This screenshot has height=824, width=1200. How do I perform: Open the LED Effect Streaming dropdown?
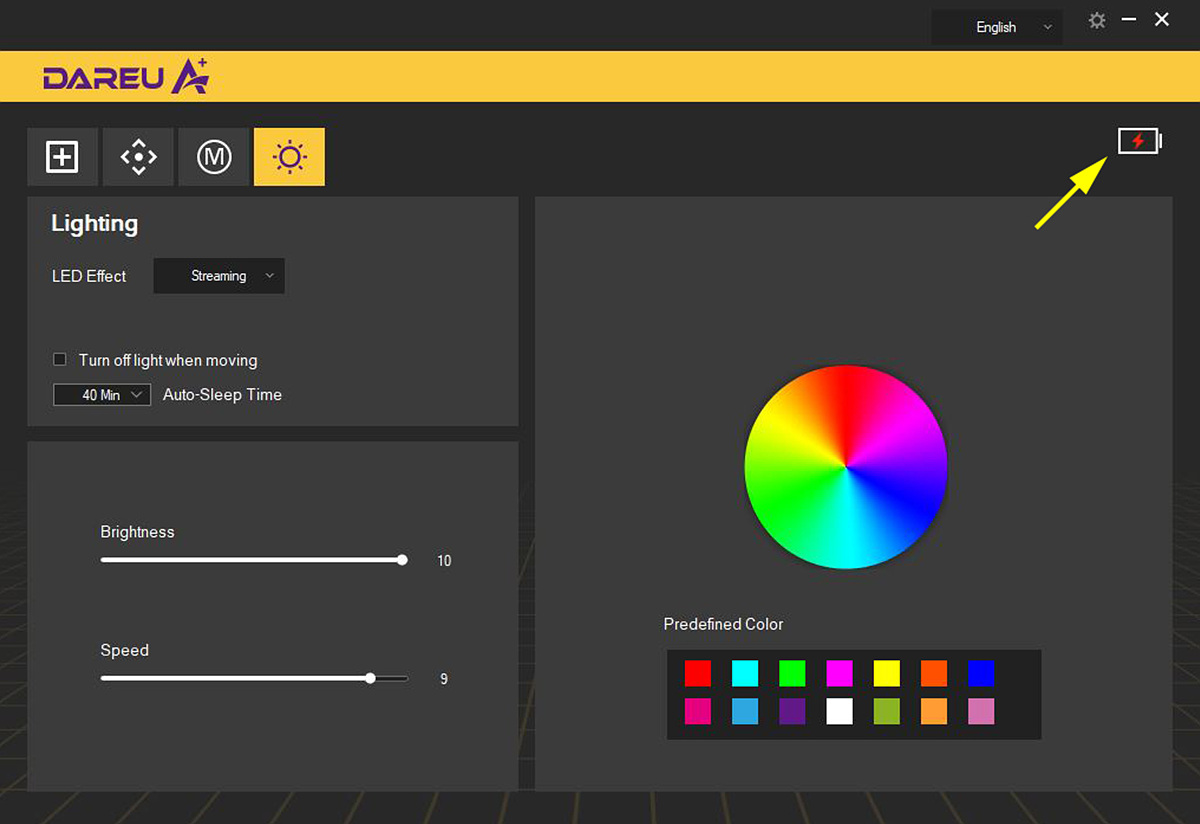pyautogui.click(x=219, y=276)
